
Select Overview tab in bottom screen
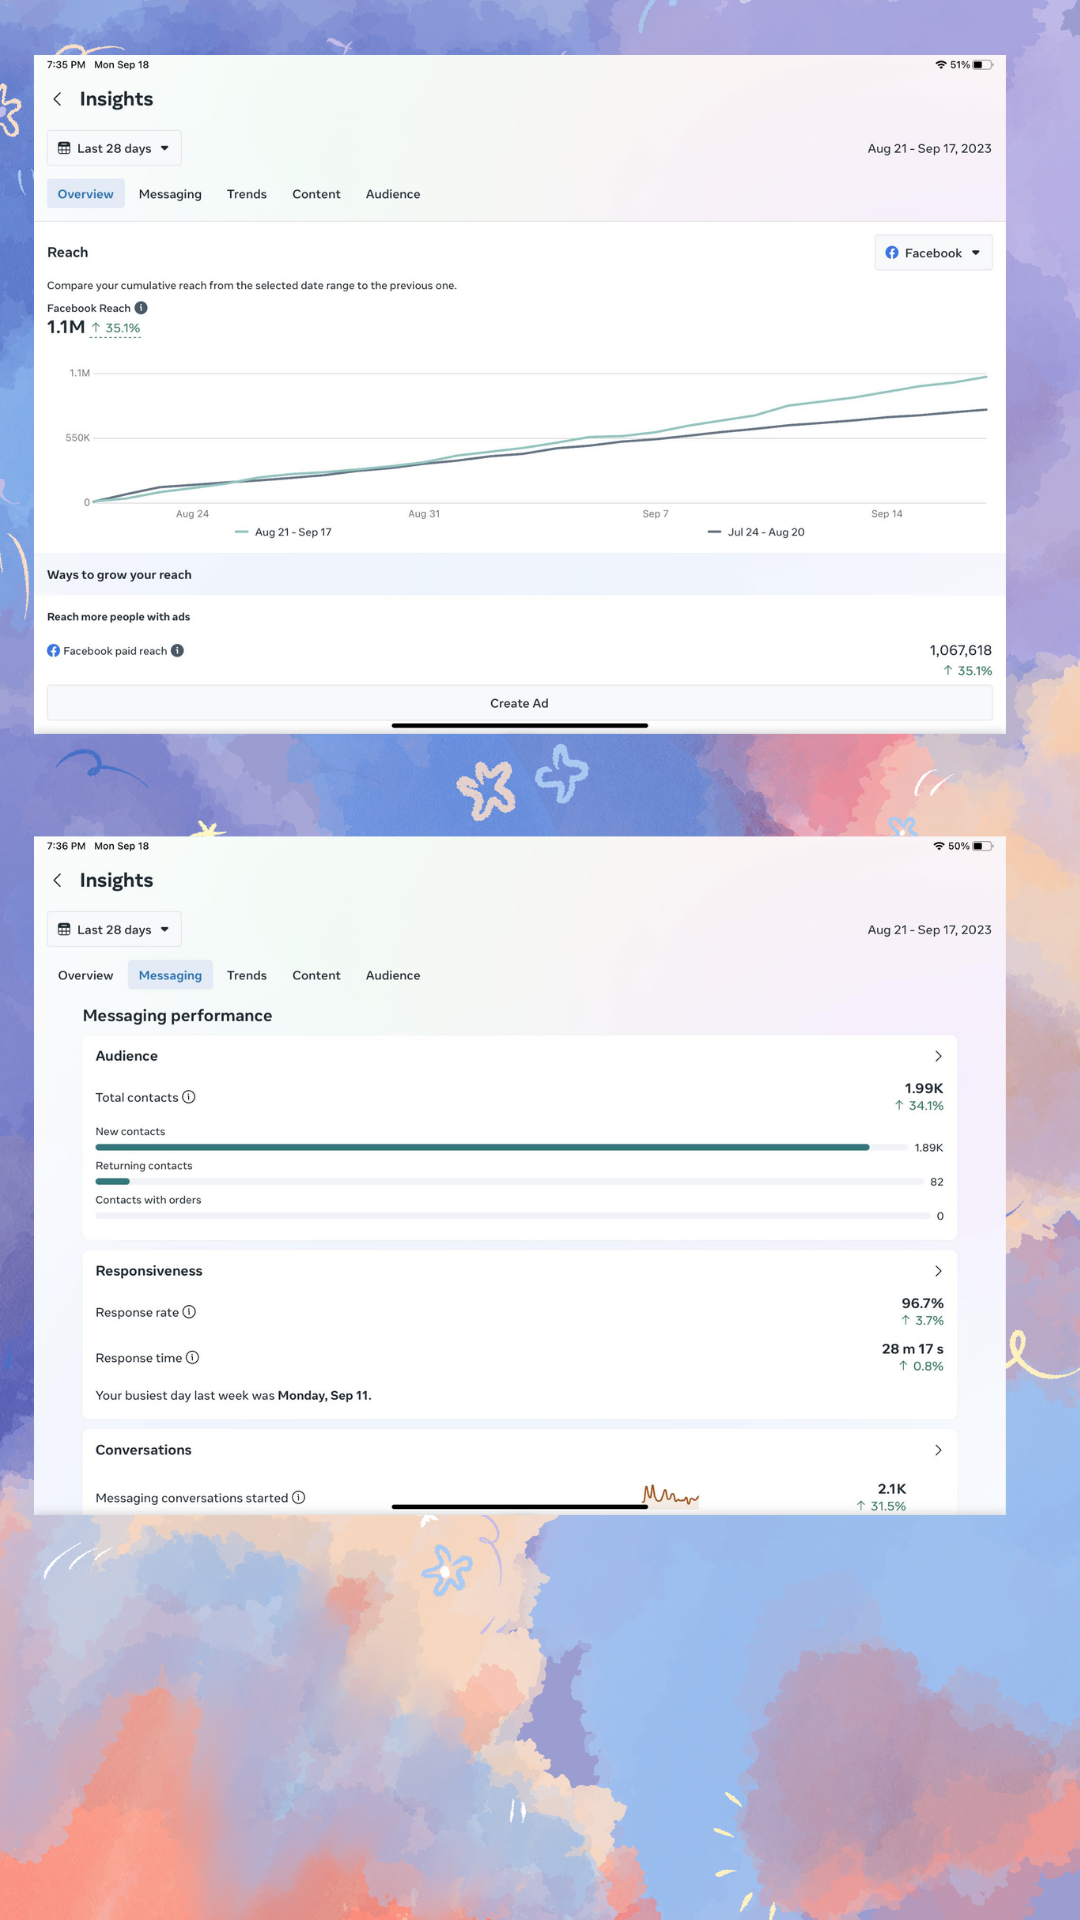(x=85, y=975)
